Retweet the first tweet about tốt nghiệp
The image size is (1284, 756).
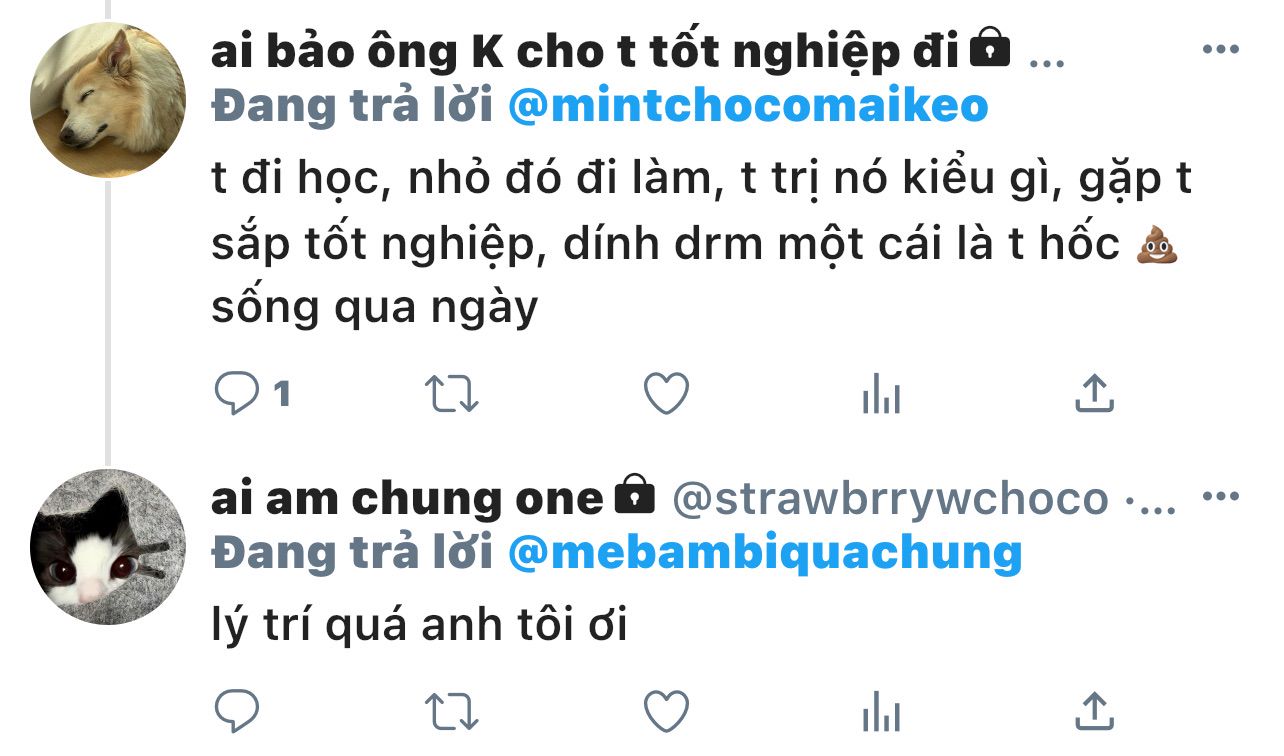(452, 394)
